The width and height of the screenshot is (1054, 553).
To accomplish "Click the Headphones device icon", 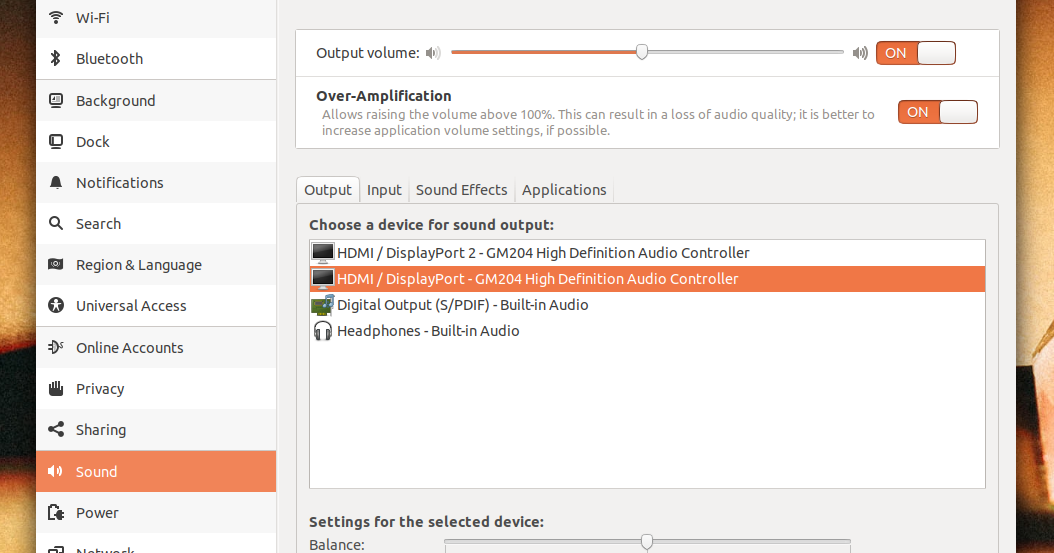I will click(x=322, y=331).
